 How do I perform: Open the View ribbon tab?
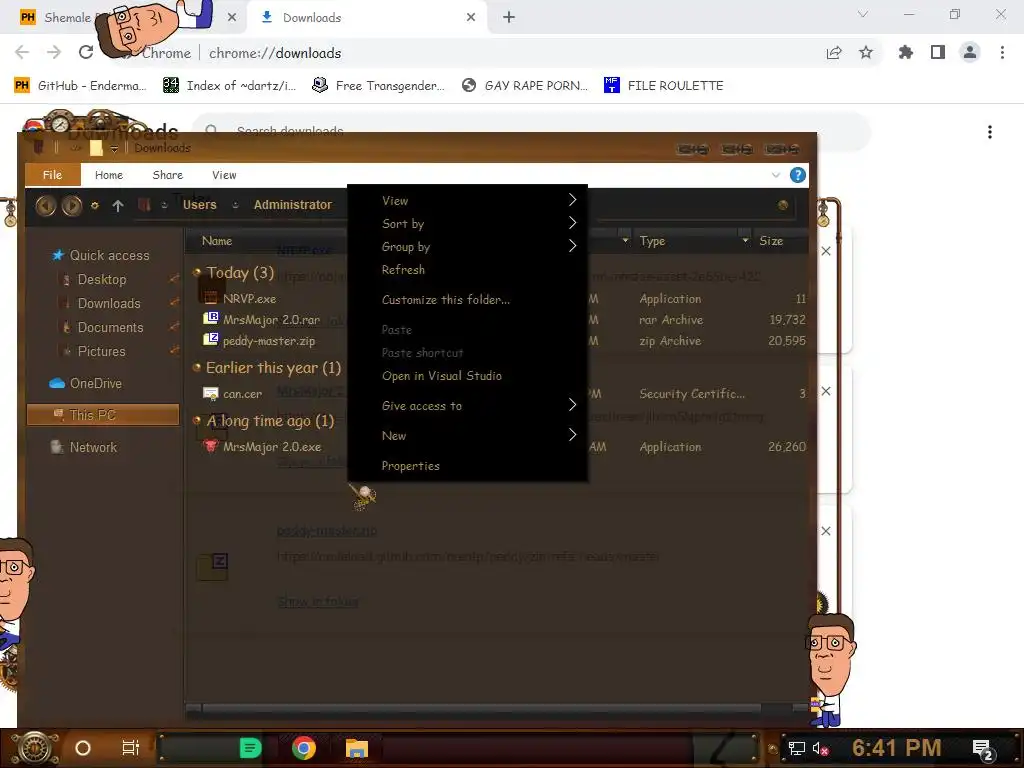click(x=224, y=175)
